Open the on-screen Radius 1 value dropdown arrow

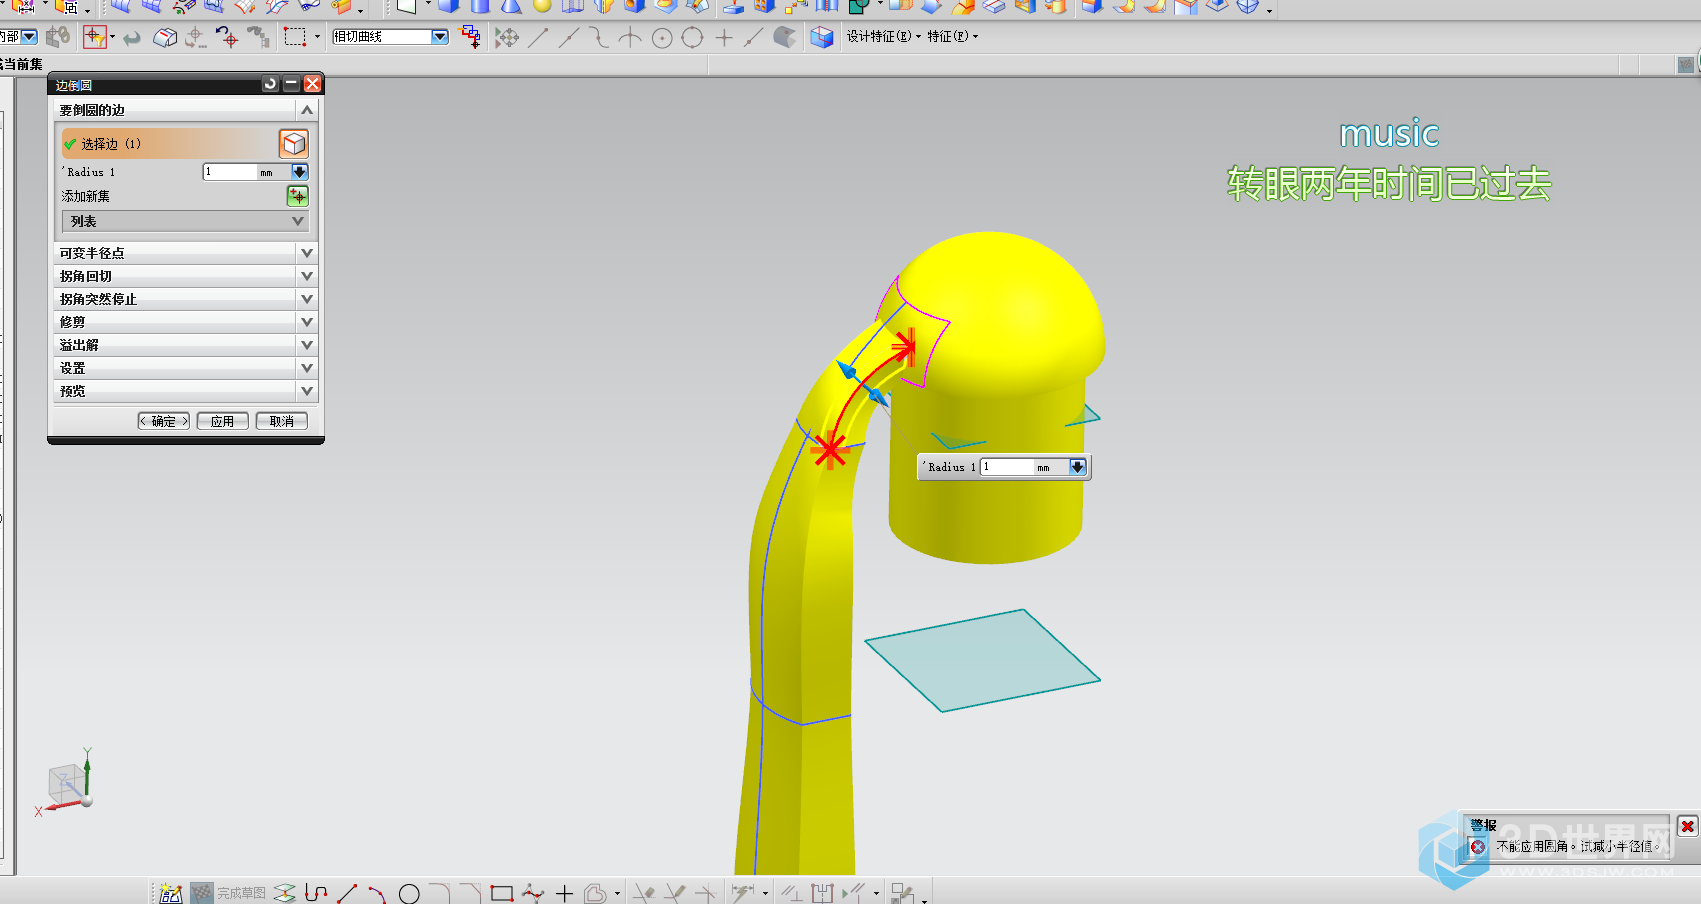tap(1077, 467)
